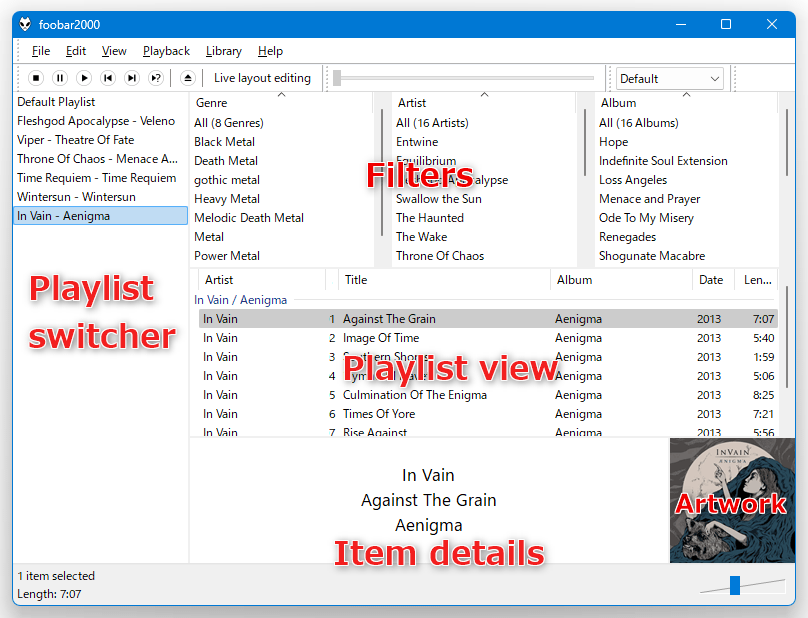Click the foobar2000 app icon in title bar
808x618 pixels.
coord(25,24)
